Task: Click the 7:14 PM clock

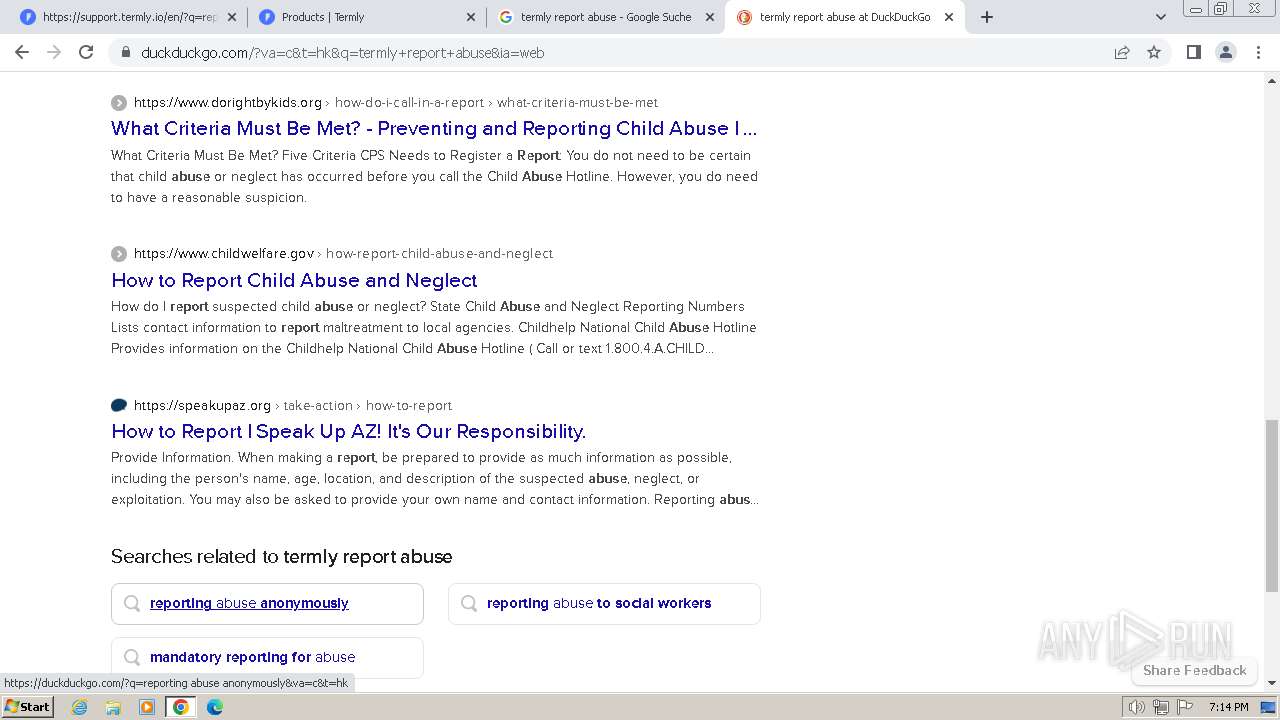Action: 1228,707
